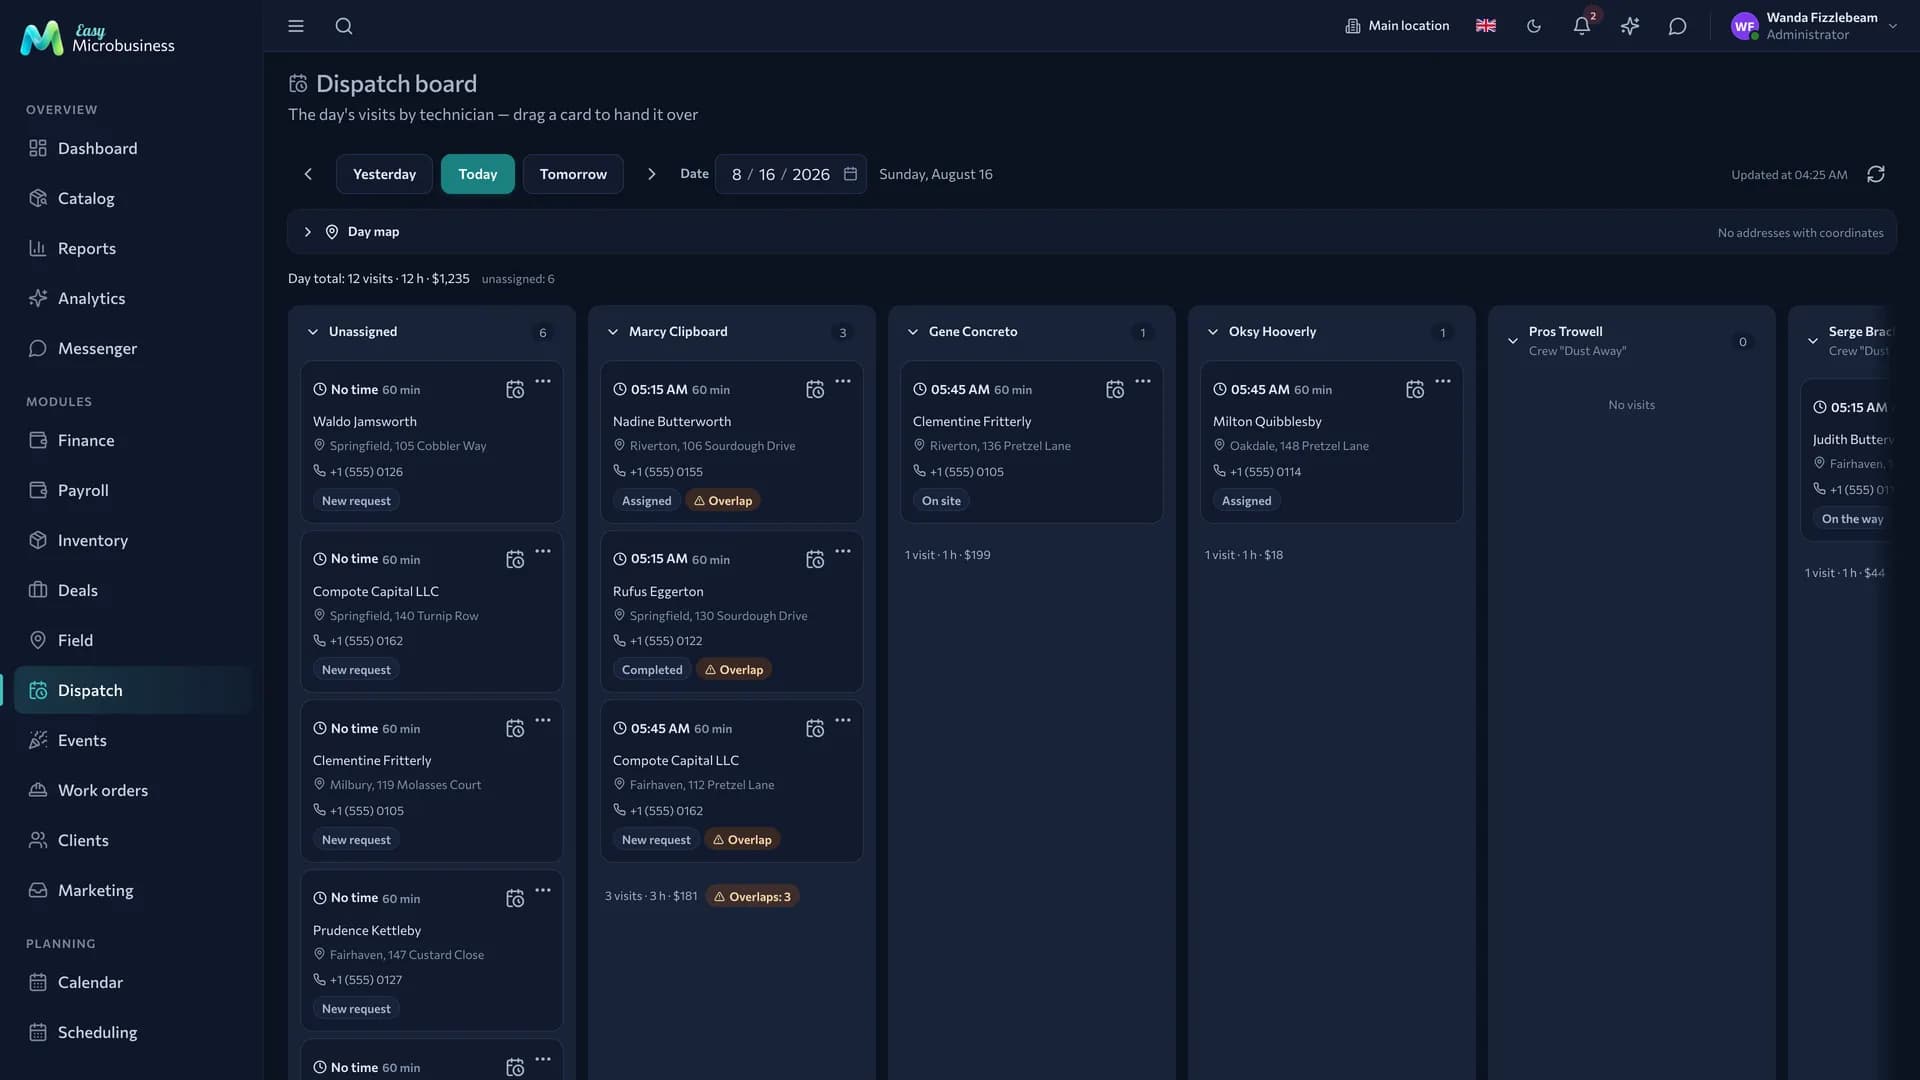Collapse Marcy Clipboard column
This screenshot has width=1920, height=1080.
[613, 332]
